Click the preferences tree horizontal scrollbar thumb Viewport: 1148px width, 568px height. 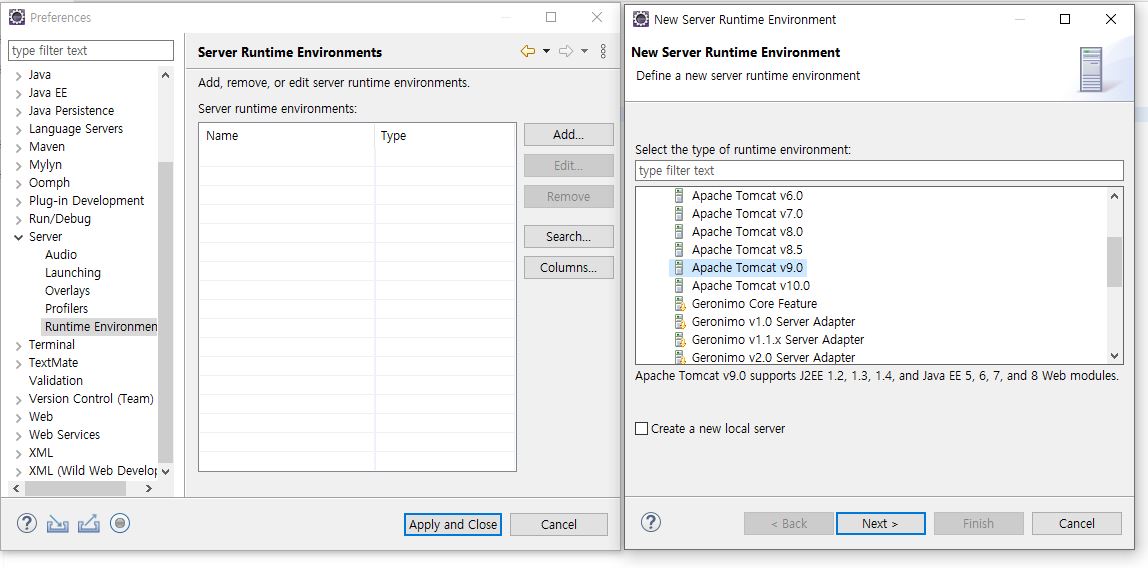tap(77, 488)
